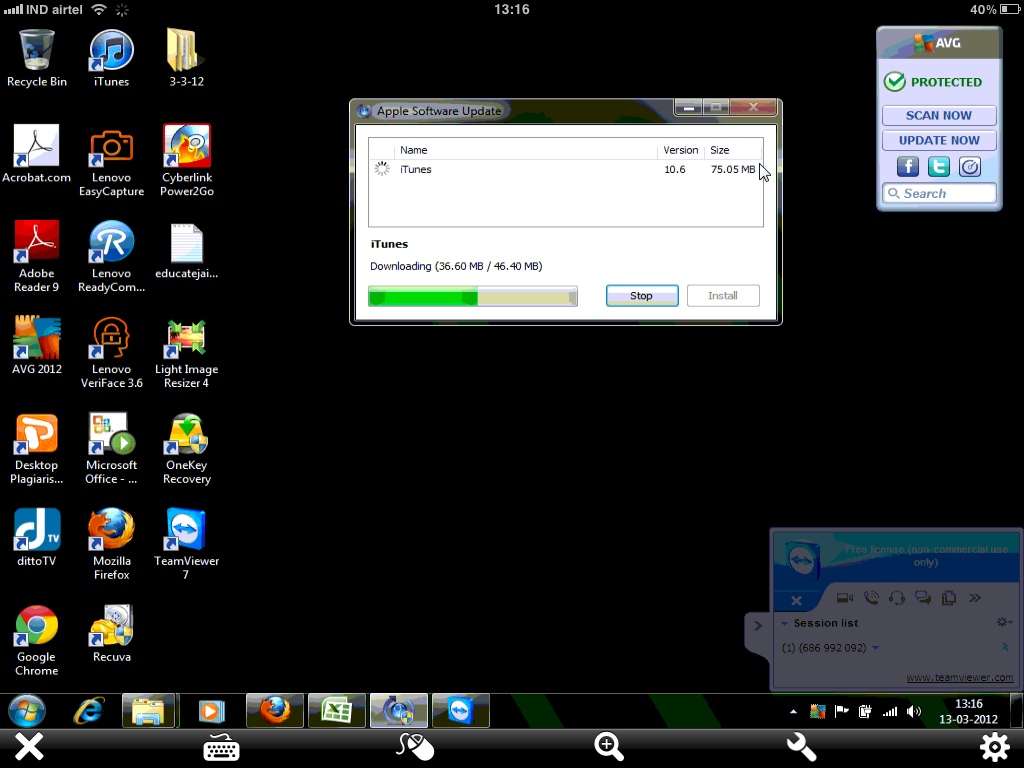Click the Version column header
The image size is (1024, 768).
coord(680,150)
